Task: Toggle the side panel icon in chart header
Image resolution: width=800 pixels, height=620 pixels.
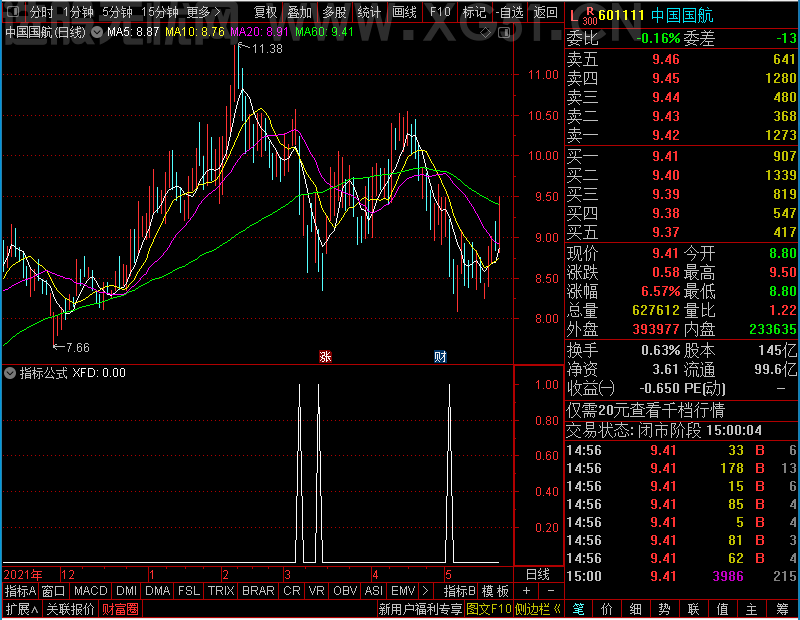Action: pyautogui.click(x=504, y=33)
